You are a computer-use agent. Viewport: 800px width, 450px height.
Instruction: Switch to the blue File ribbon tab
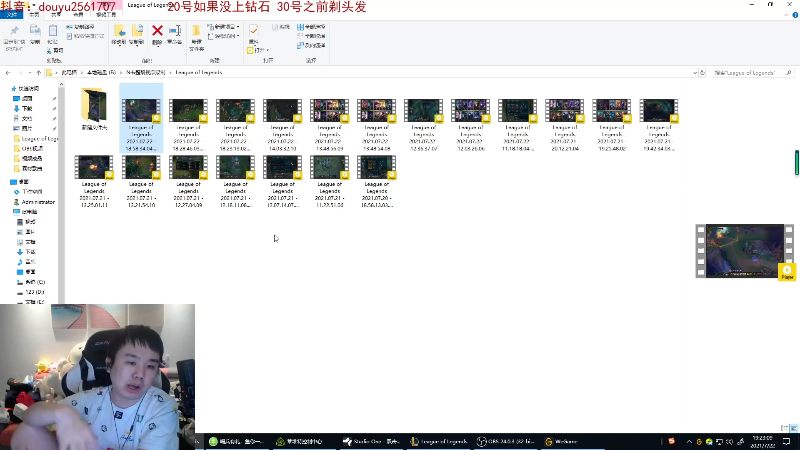click(x=12, y=15)
